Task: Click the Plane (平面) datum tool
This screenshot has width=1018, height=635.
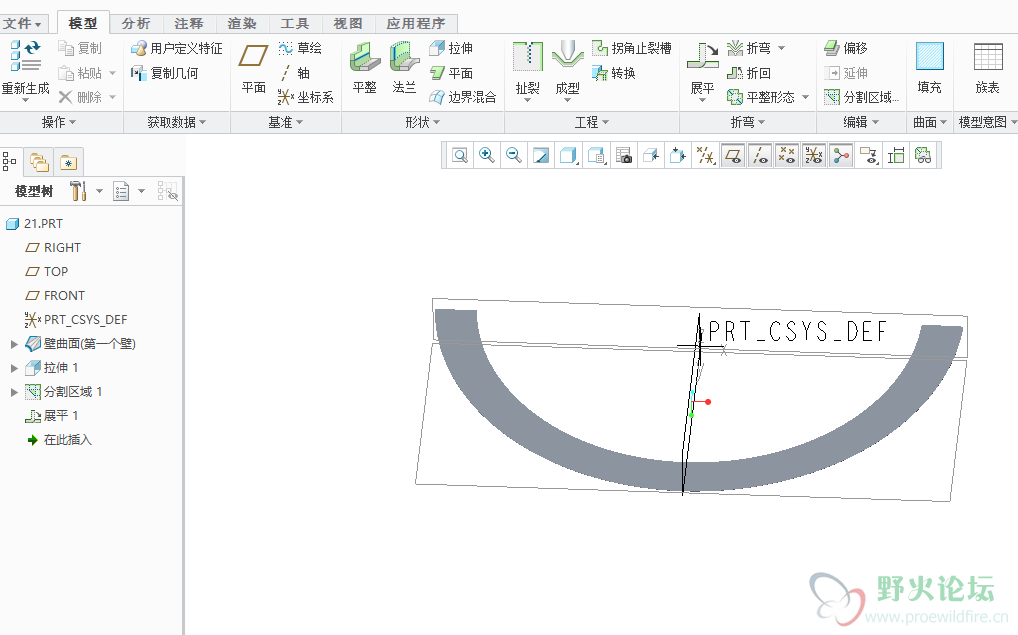Action: point(253,68)
